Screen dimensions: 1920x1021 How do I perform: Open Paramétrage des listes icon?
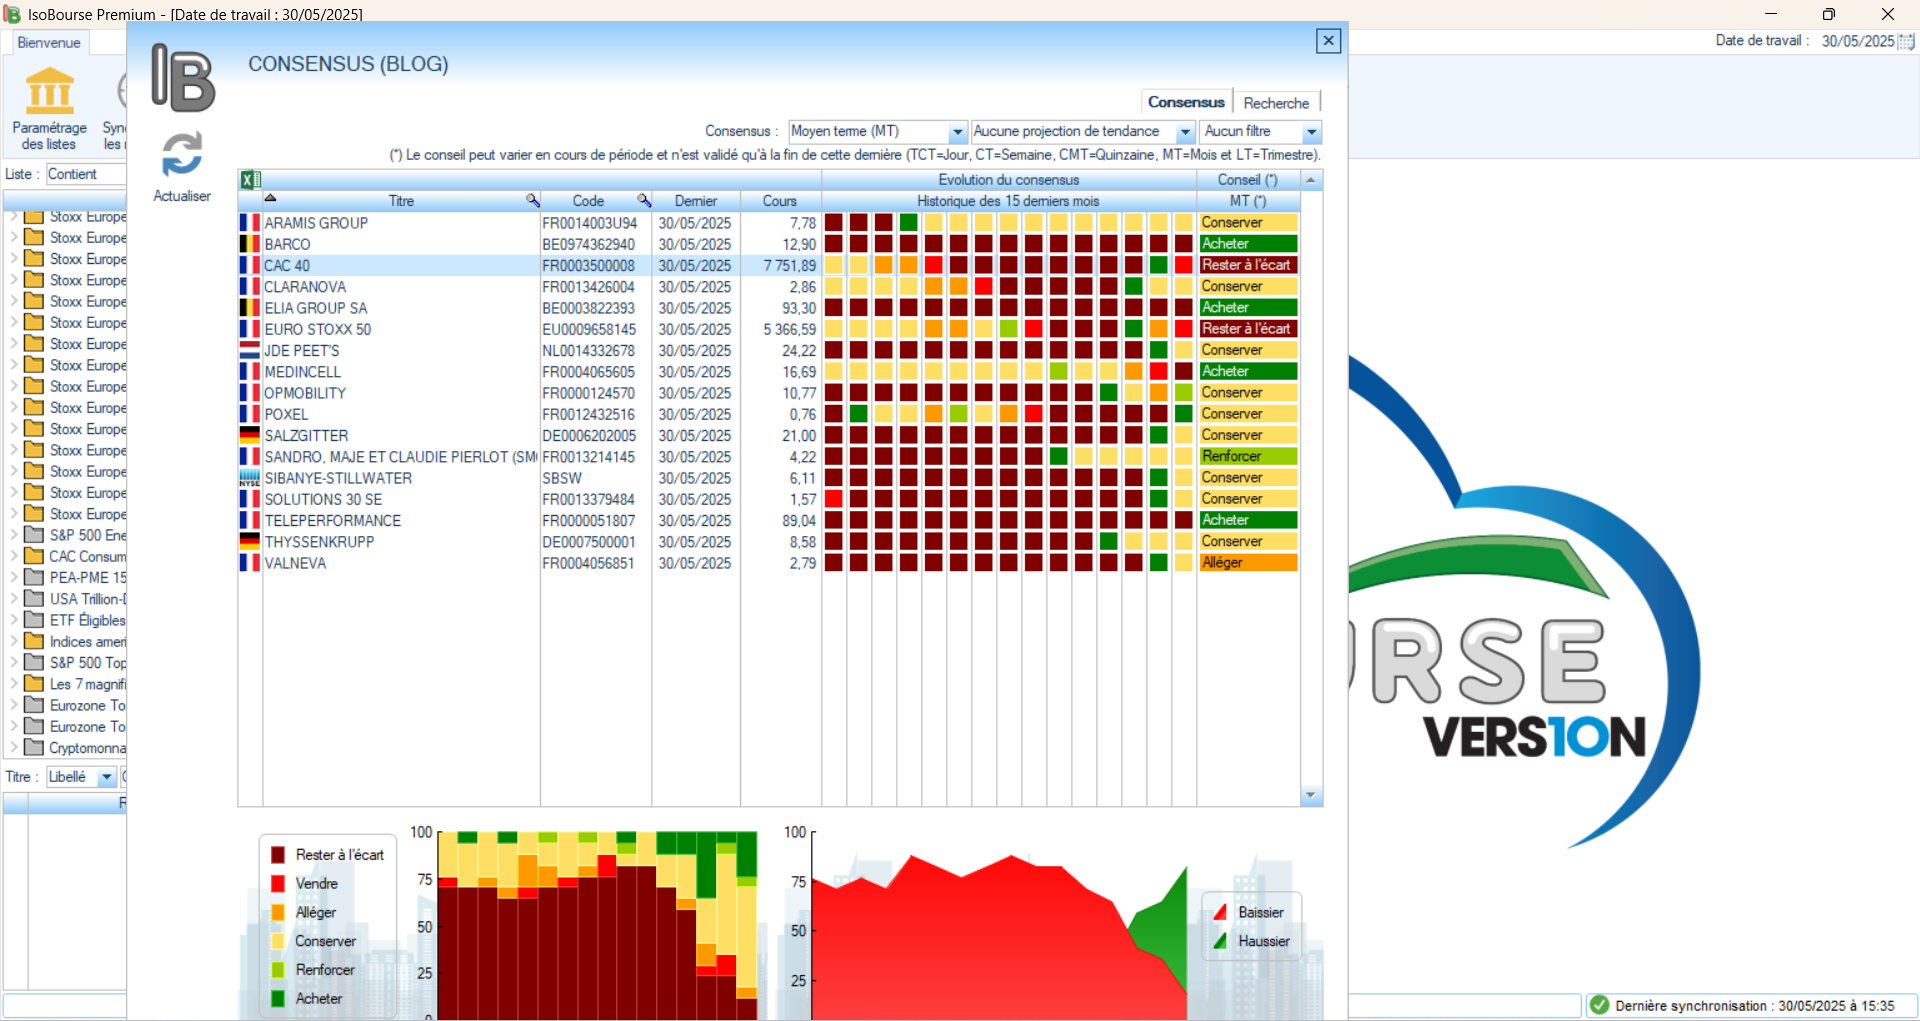tap(50, 91)
